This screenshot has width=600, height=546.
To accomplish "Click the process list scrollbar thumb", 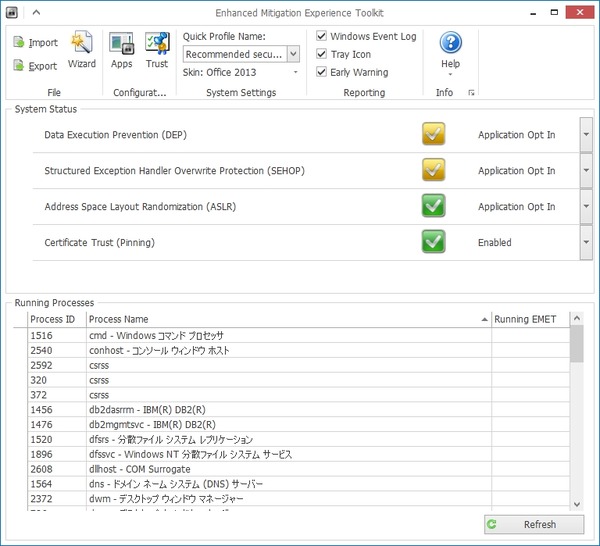I will (577, 344).
